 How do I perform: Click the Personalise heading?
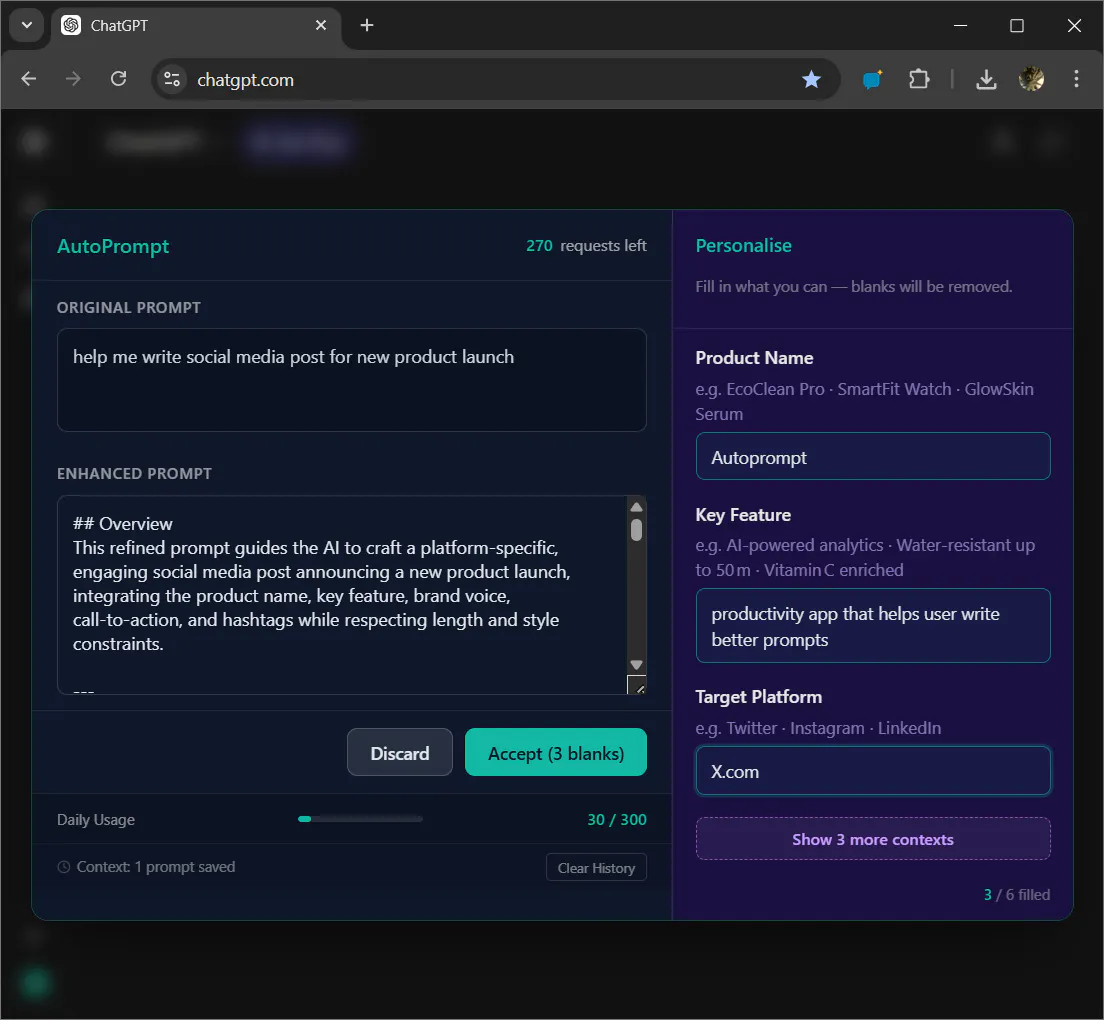point(744,245)
